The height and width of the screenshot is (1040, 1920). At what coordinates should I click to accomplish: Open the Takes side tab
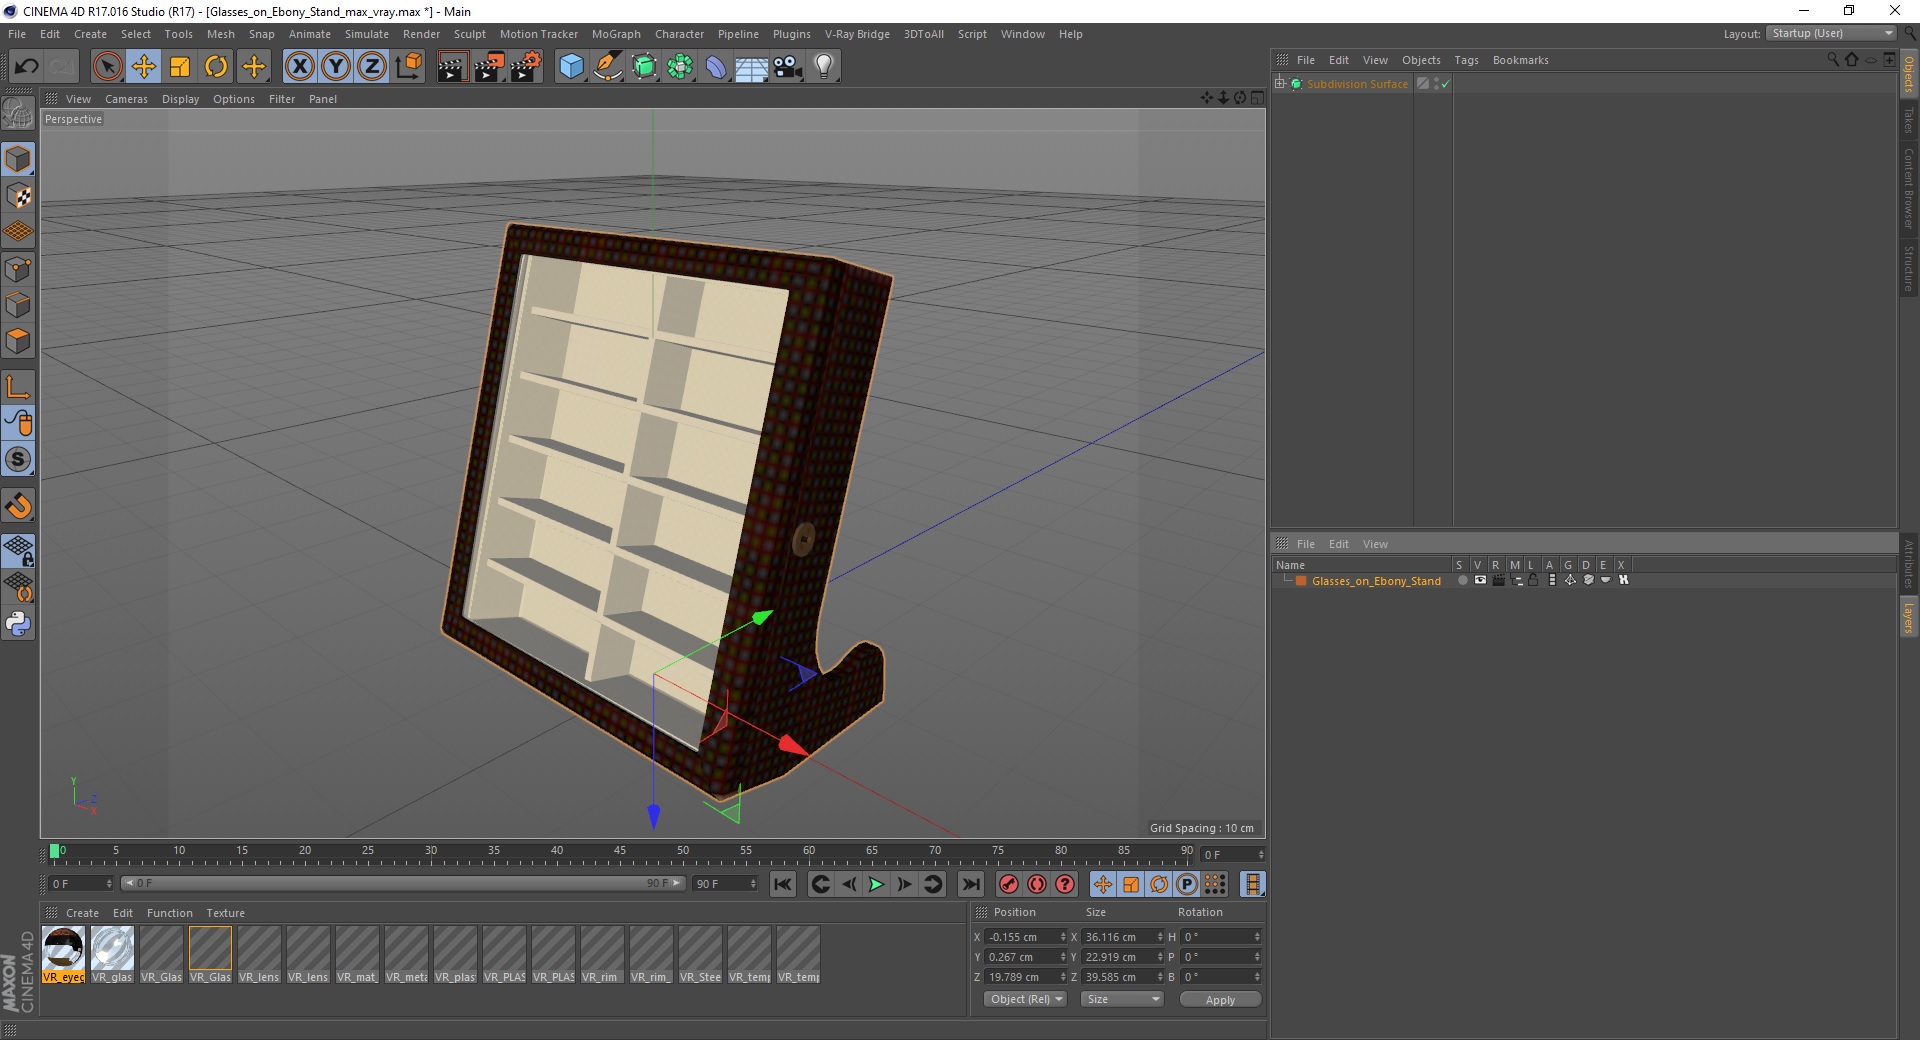[1909, 120]
